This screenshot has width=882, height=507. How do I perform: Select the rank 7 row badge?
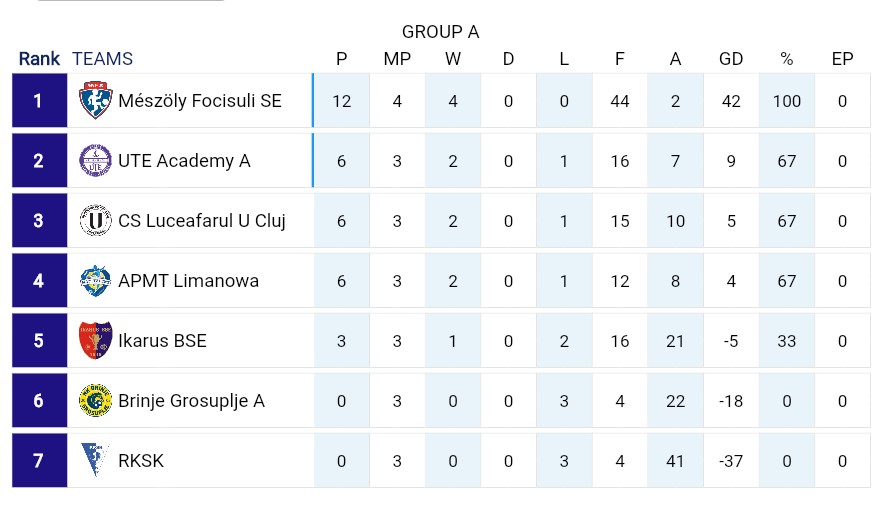click(x=39, y=460)
